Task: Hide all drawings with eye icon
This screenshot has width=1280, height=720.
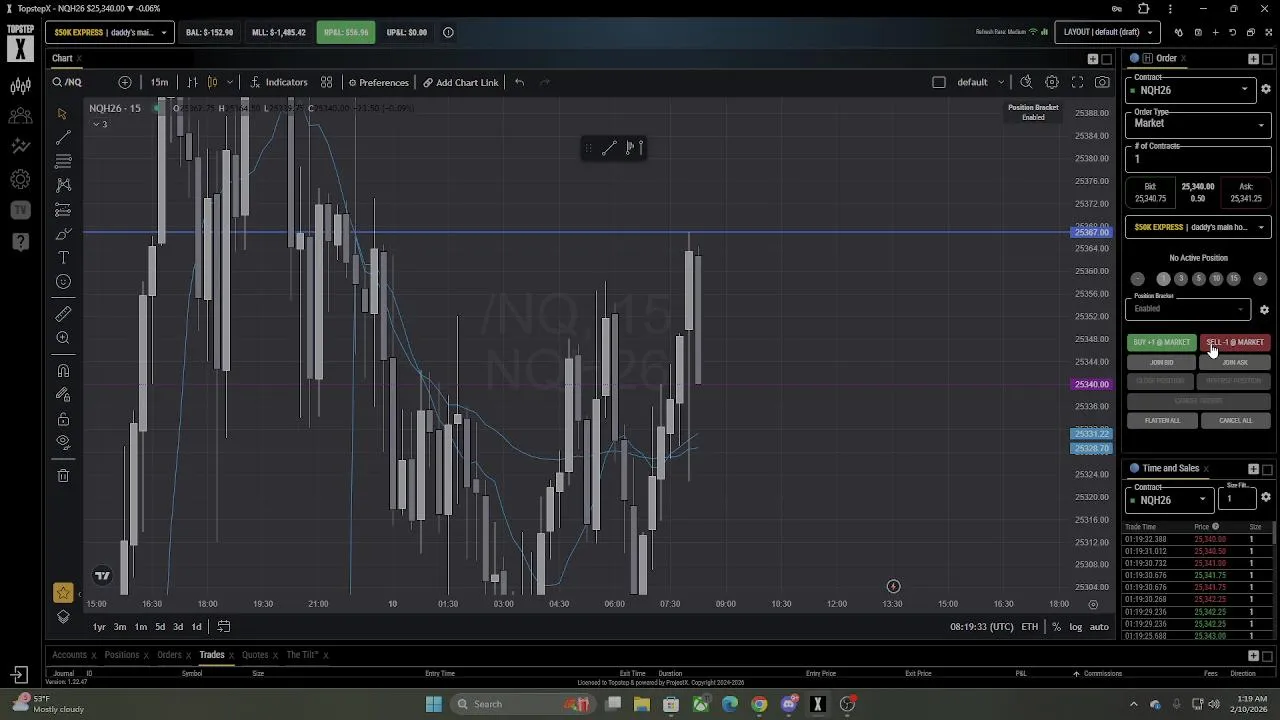Action: [x=63, y=442]
